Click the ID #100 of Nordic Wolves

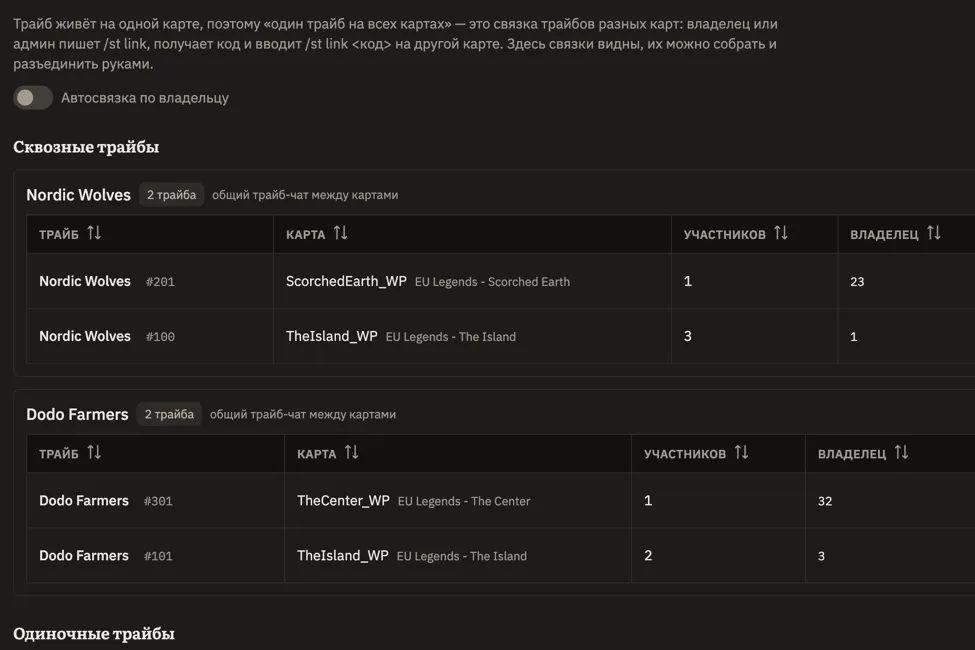[x=160, y=337]
